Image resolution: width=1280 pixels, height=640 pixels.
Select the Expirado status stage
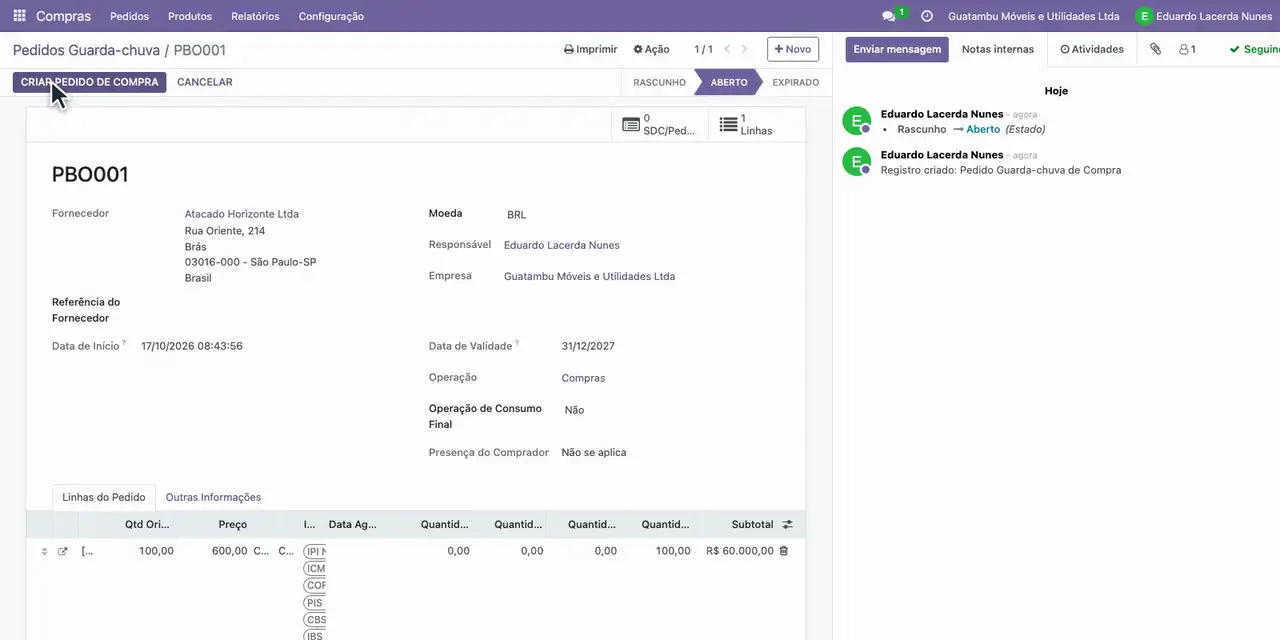795,82
